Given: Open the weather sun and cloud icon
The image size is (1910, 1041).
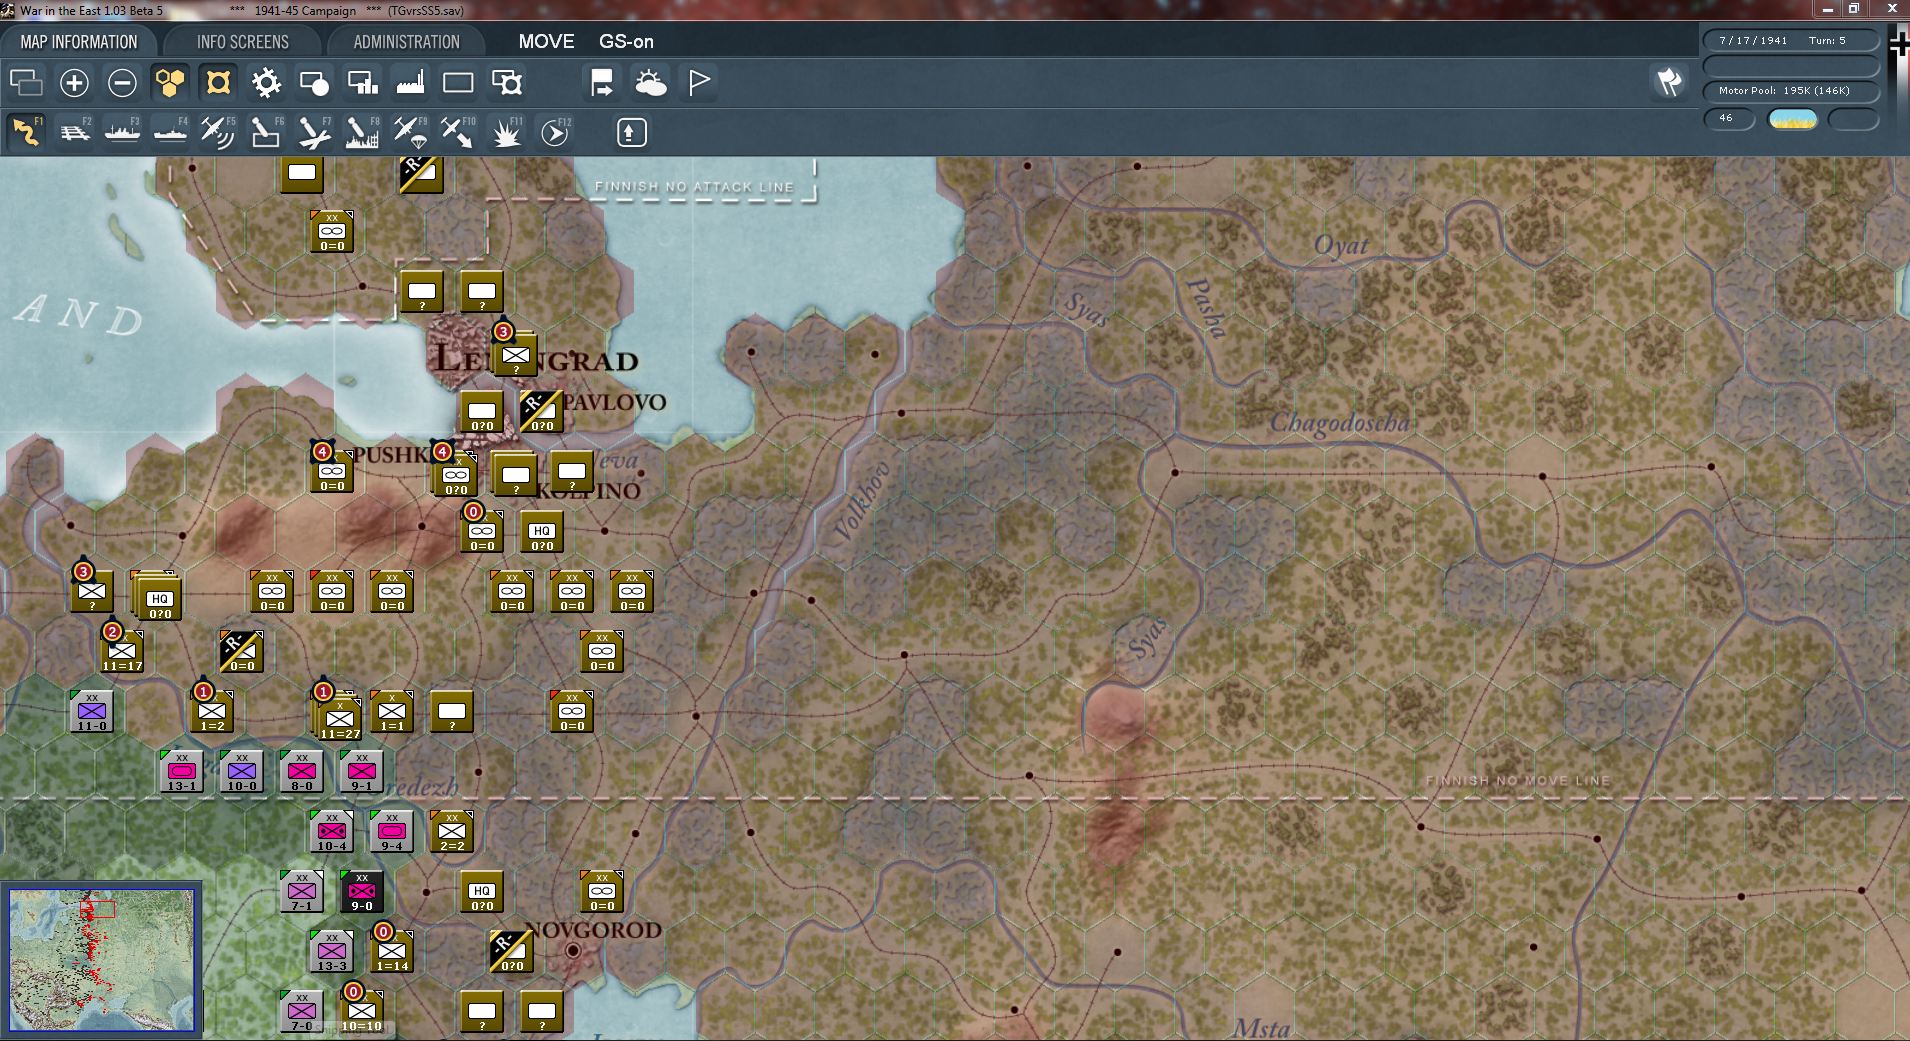Looking at the screenshot, I should [x=650, y=82].
